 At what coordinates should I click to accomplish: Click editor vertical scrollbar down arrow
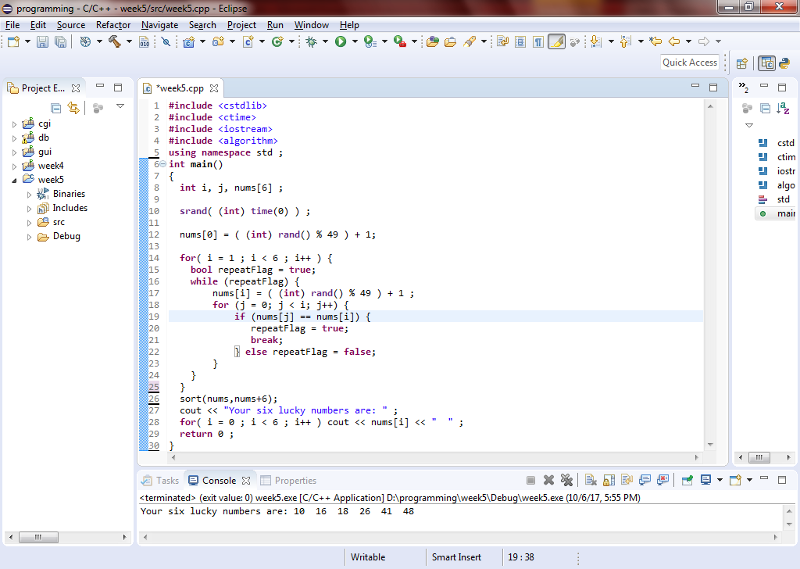[710, 444]
